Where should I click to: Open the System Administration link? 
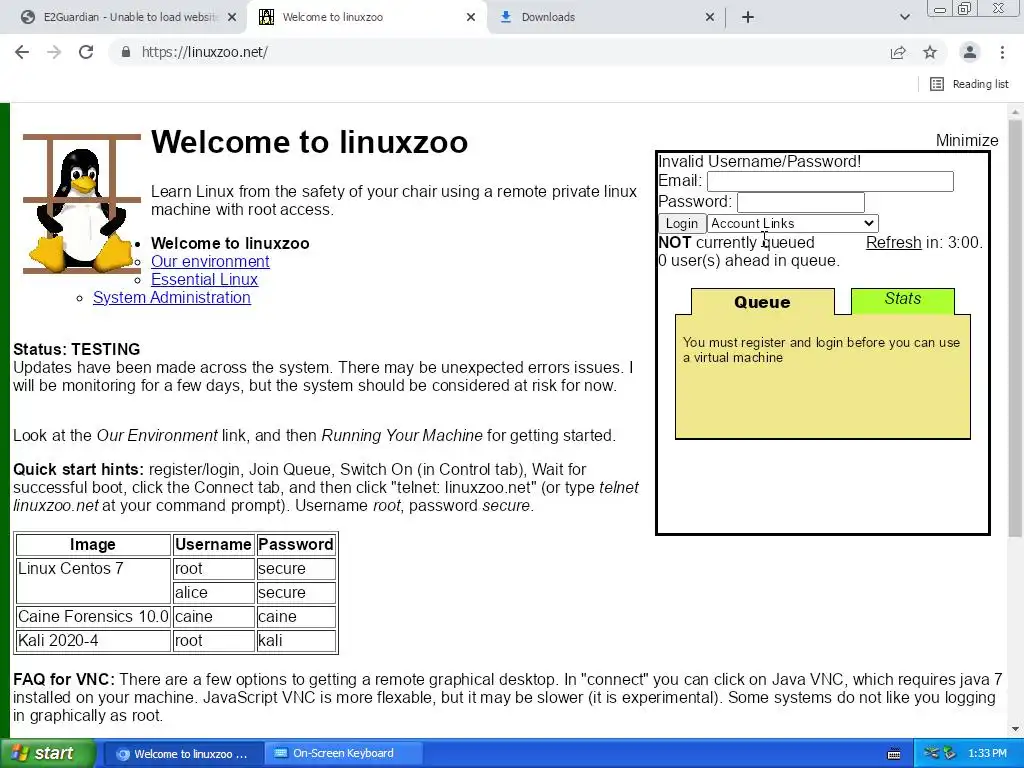pos(172,297)
